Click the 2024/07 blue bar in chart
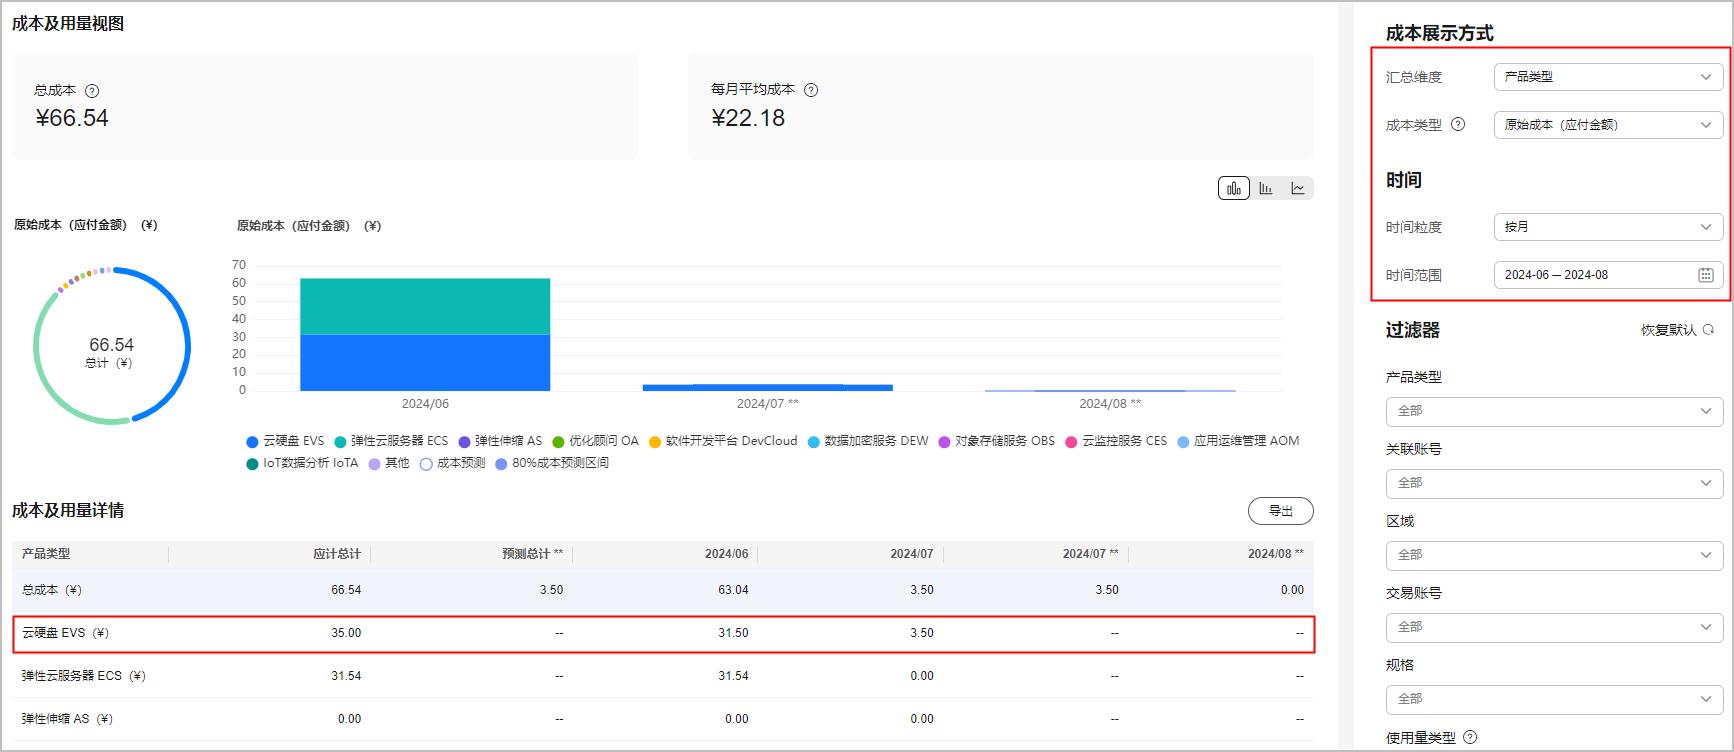 (767, 388)
